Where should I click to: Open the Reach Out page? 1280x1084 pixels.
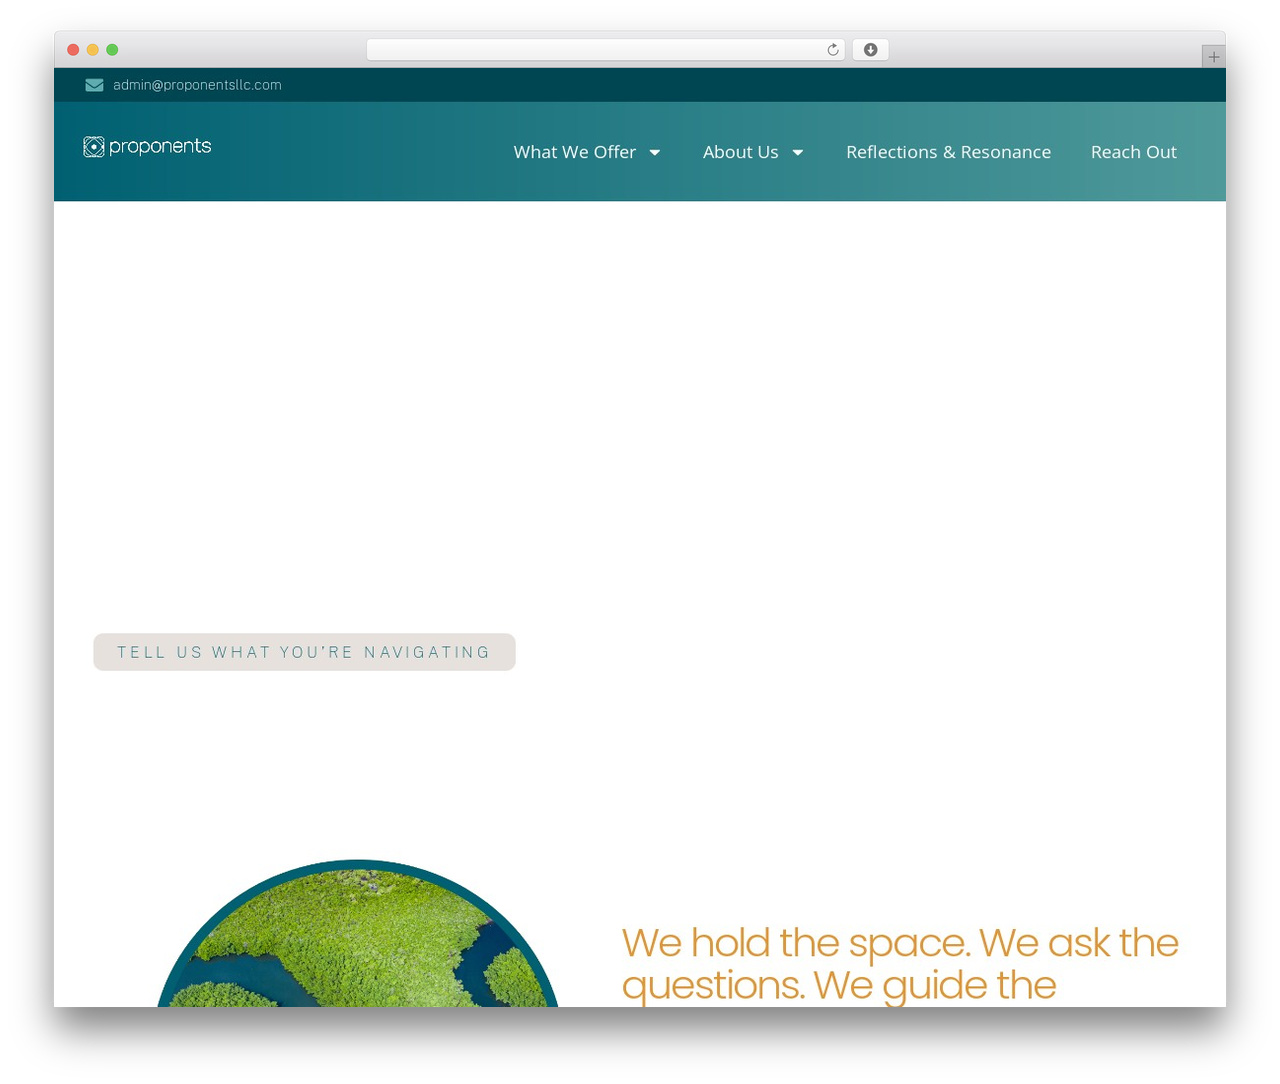pos(1133,152)
